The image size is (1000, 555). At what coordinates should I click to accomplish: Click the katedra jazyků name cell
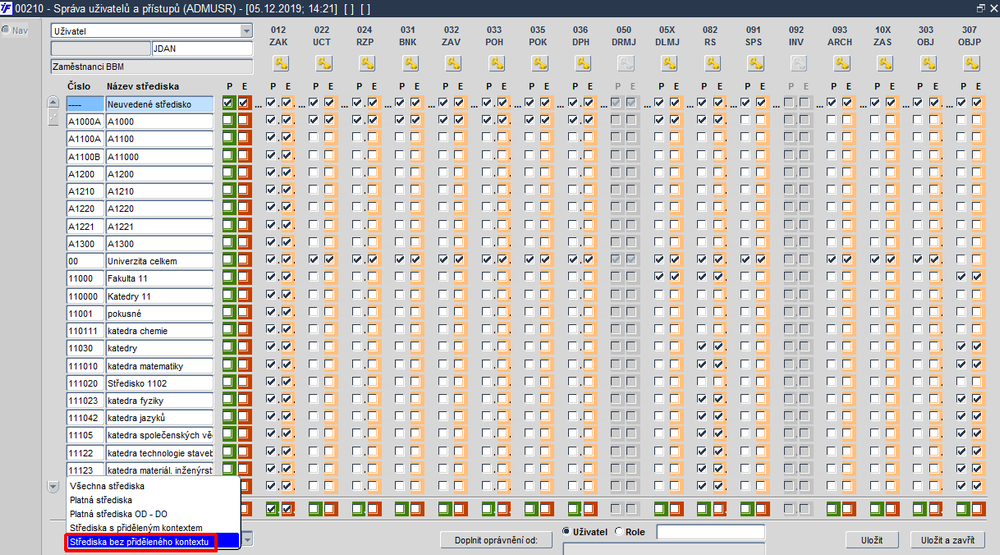click(x=159, y=418)
